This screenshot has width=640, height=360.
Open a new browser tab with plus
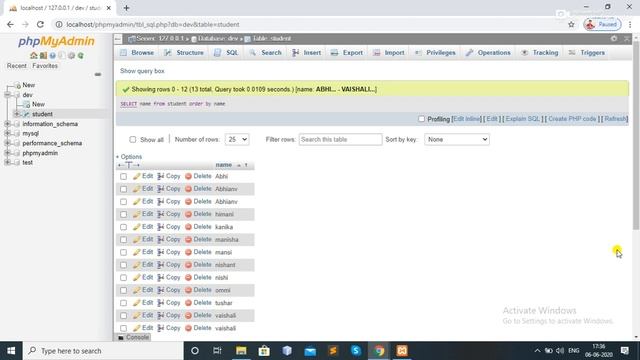(127, 8)
